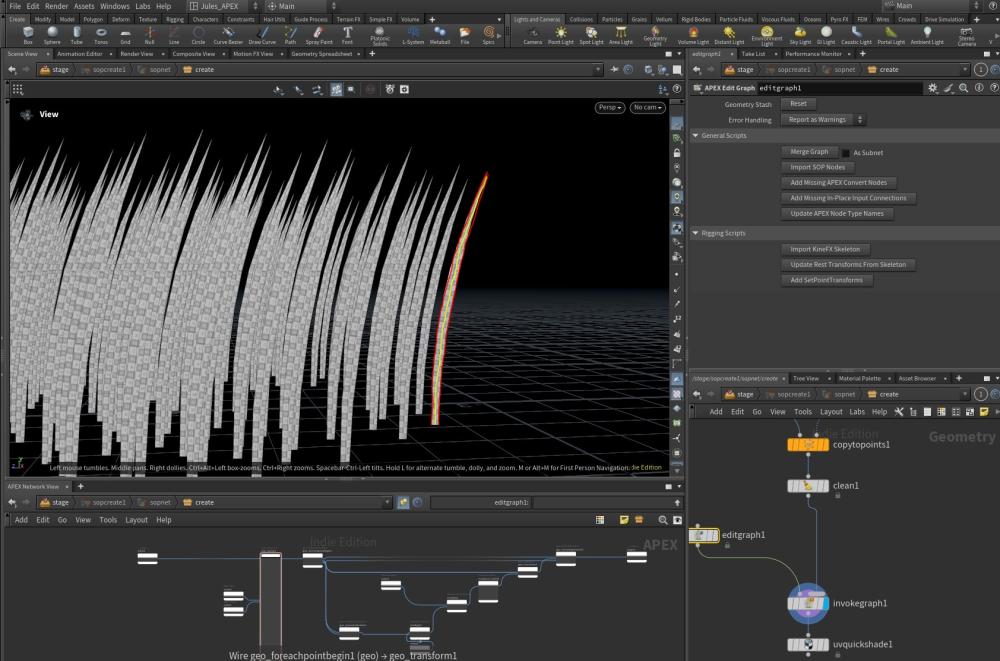1000x661 pixels.
Task: Switch to the Performance Monitor tab
Action: point(813,54)
